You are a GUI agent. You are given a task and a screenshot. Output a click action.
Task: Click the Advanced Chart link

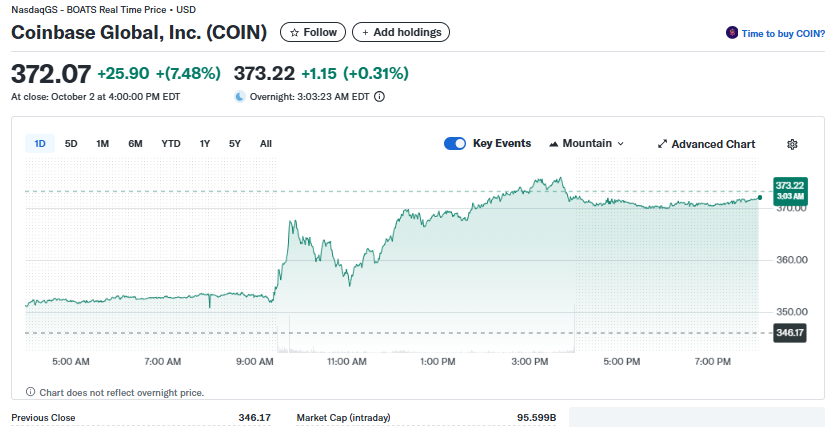coord(712,144)
